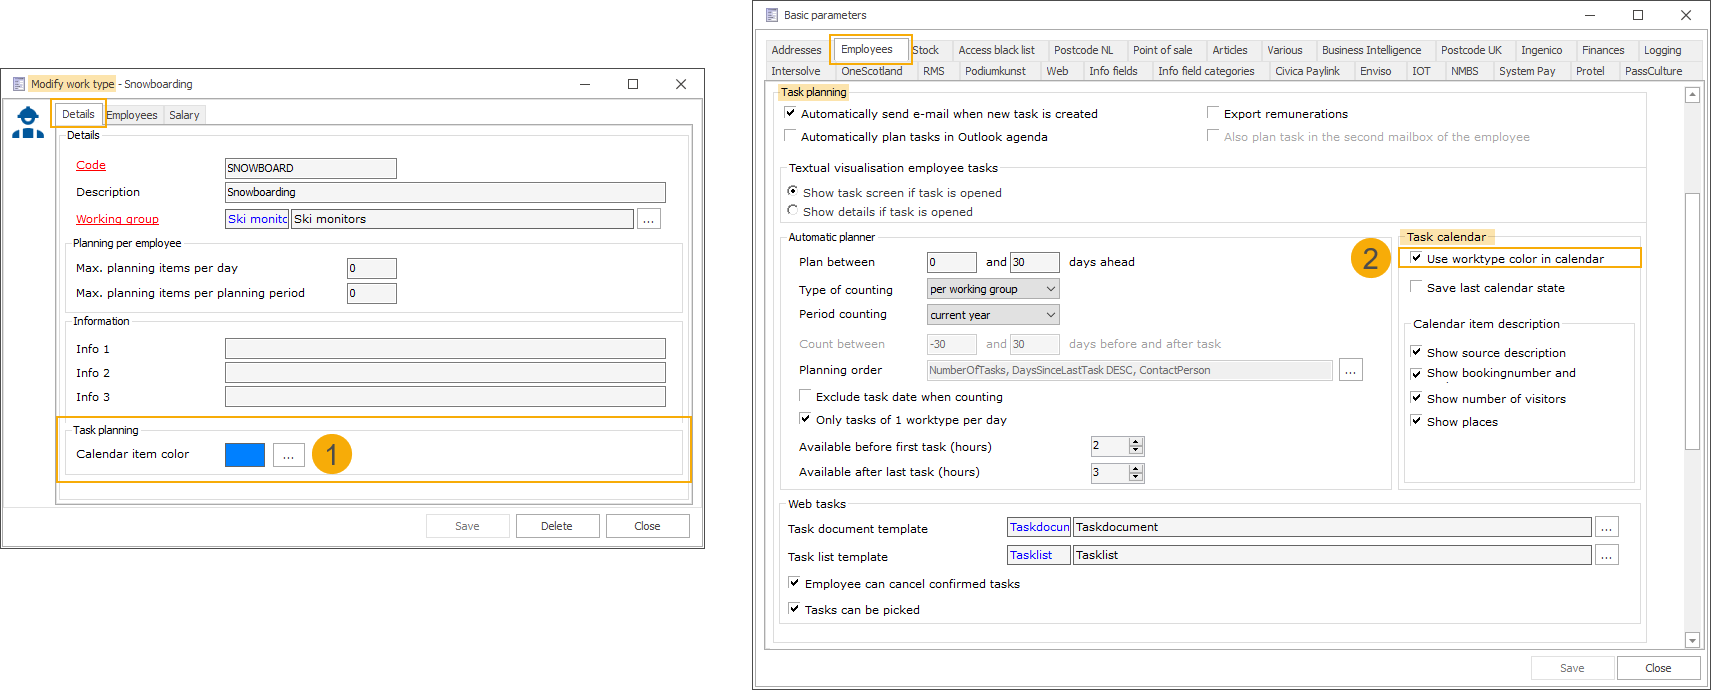Image resolution: width=1711 pixels, height=690 pixels.
Task: Expand the Period counting dropdown
Action: click(993, 315)
